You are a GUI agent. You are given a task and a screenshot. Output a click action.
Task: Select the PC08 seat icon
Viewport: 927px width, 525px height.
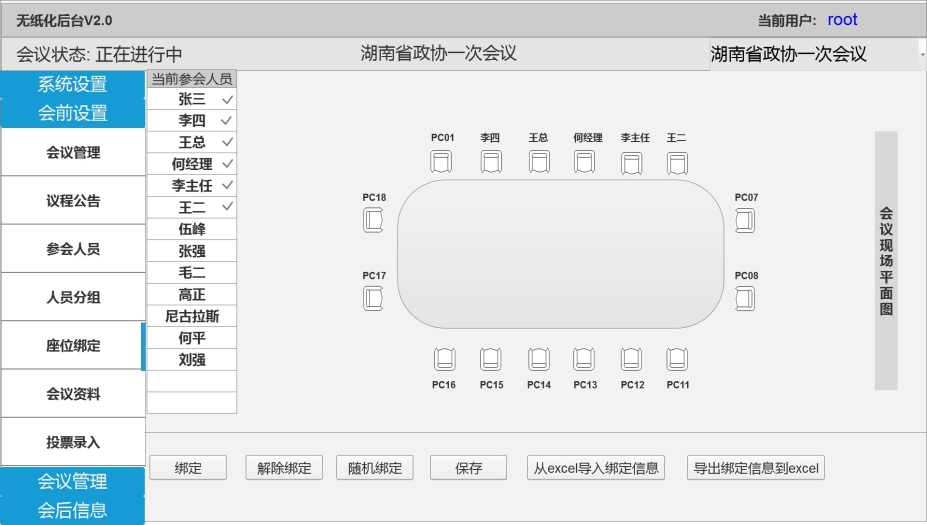click(x=745, y=299)
